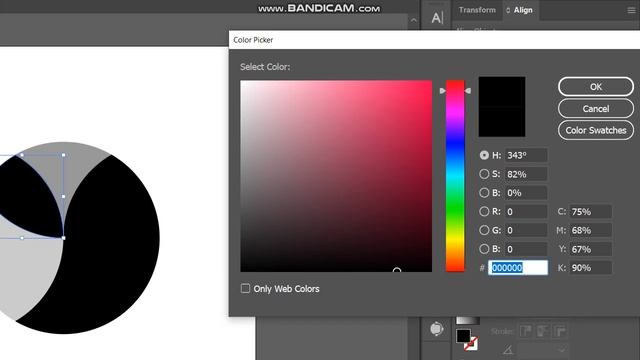Click the Appearance panel circle icon
The width and height of the screenshot is (640, 360).
(x=437, y=329)
